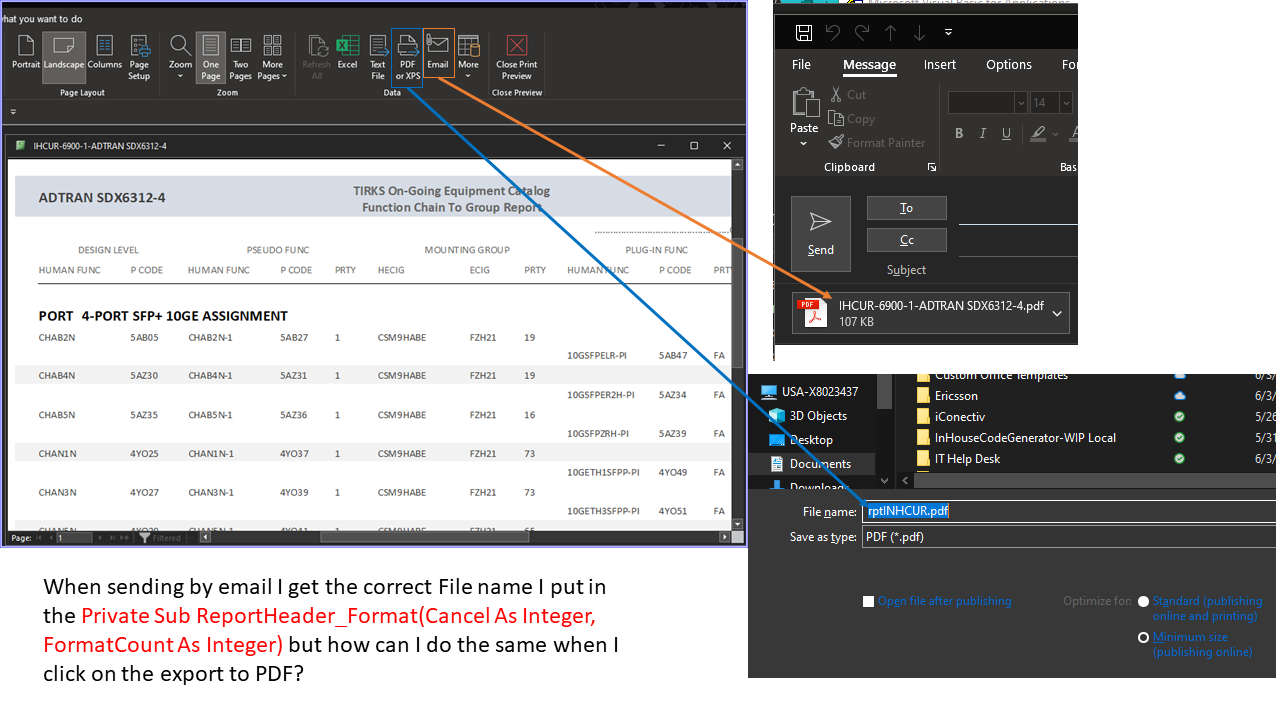Check Open file after publishing
The width and height of the screenshot is (1280, 720).
[x=868, y=602]
